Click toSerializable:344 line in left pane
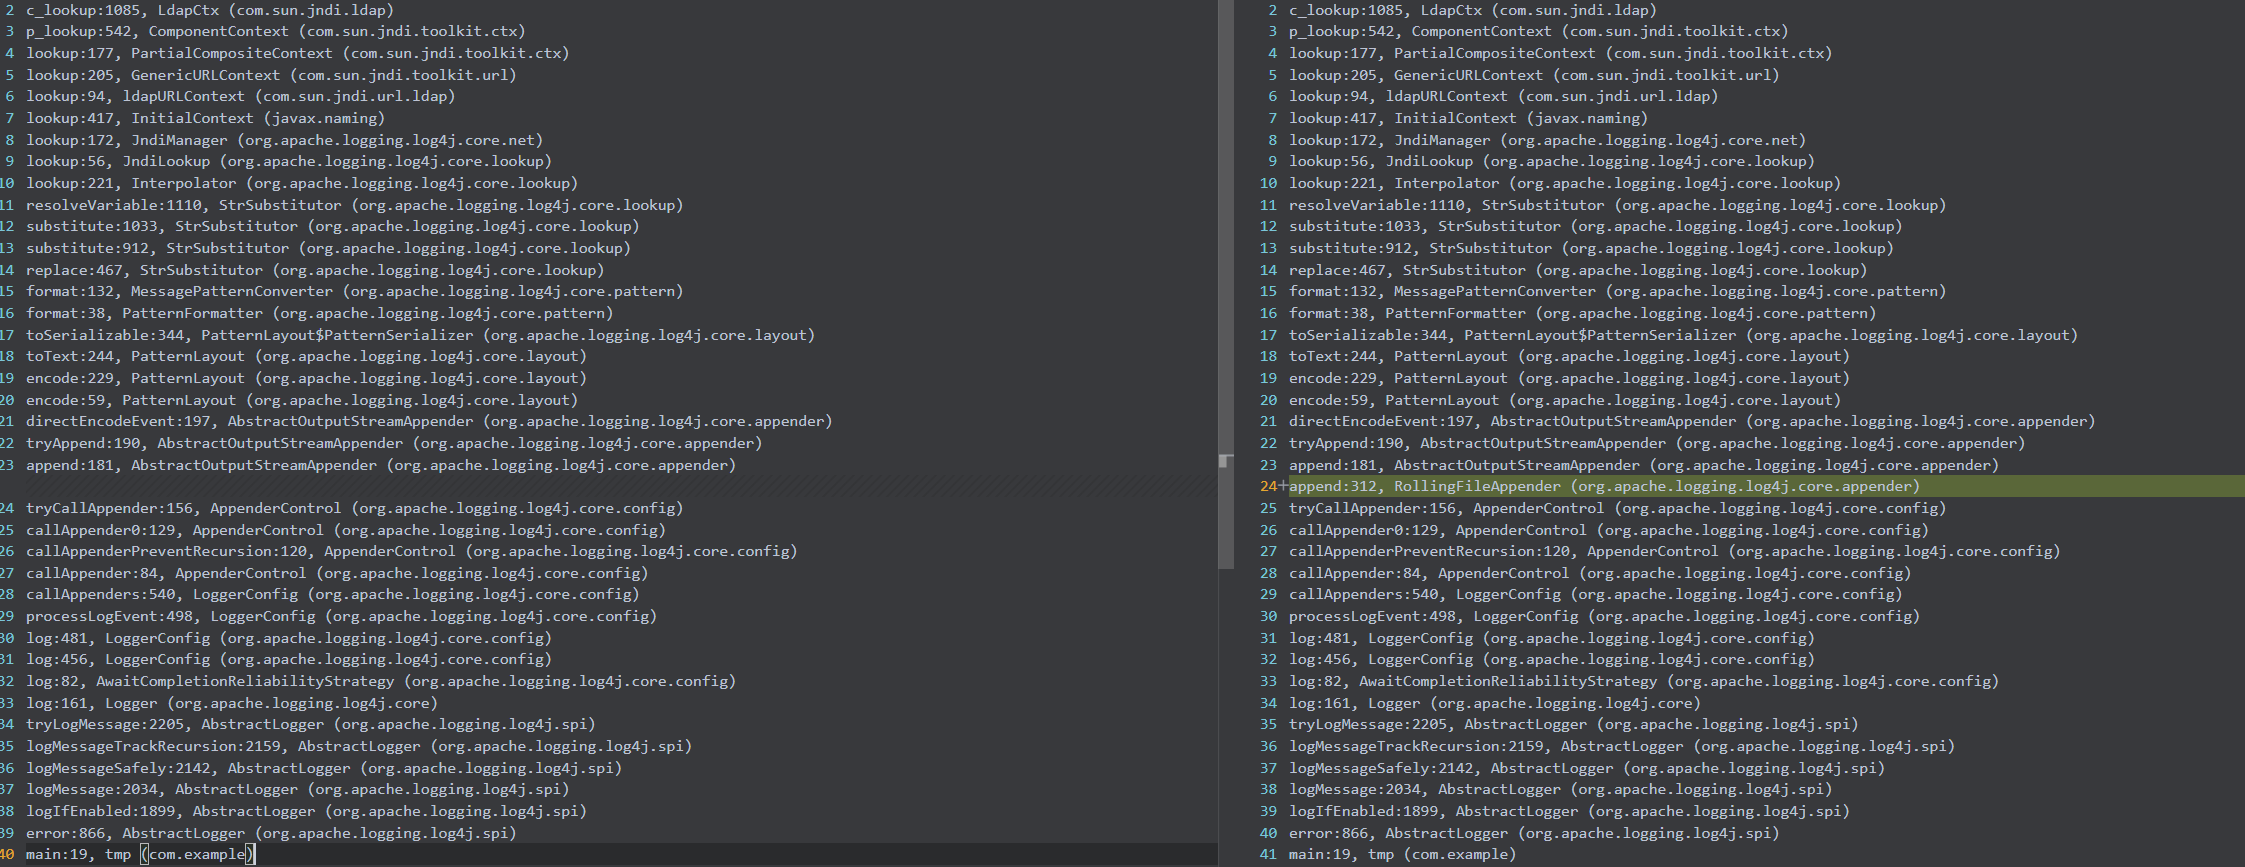The image size is (2245, 867). 420,335
